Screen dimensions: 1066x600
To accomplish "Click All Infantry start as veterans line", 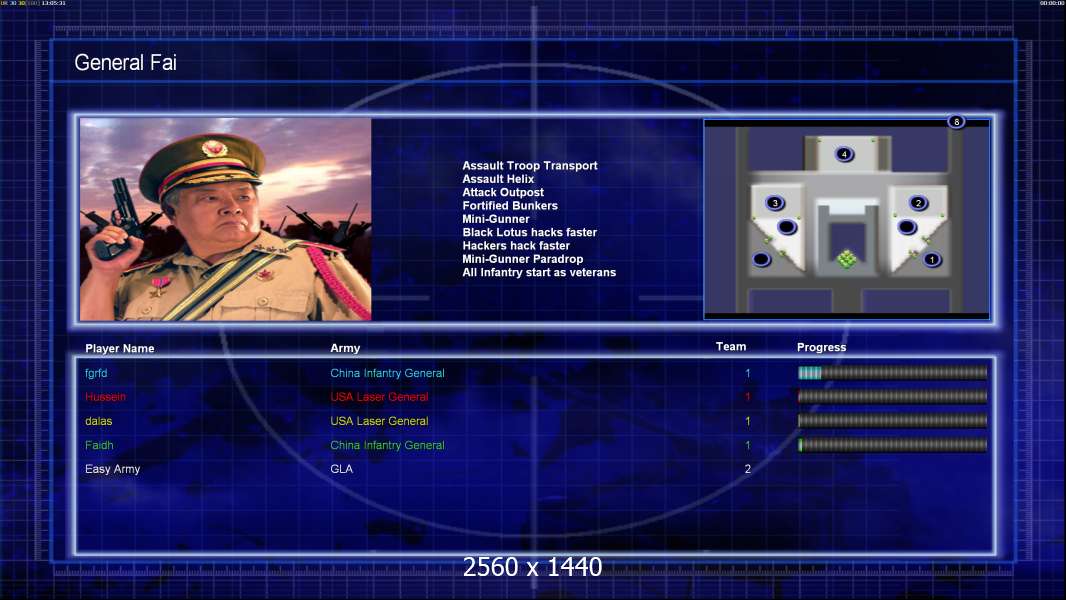I will pyautogui.click(x=539, y=272).
